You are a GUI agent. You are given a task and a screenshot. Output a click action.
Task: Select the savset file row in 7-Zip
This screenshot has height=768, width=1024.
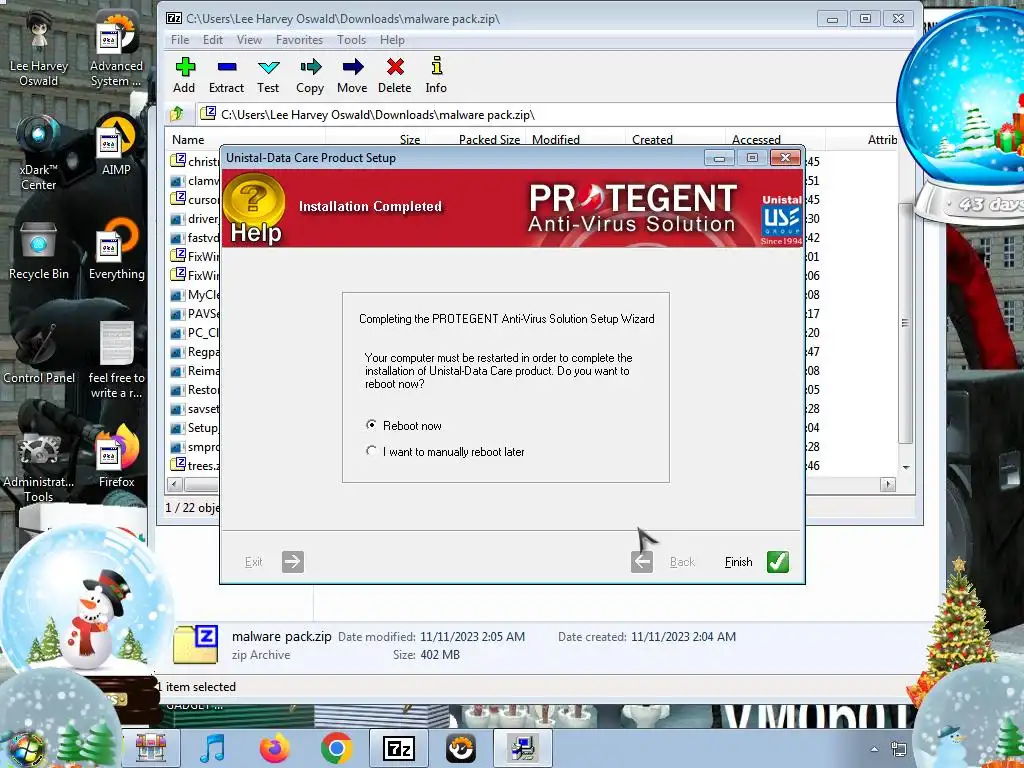pyautogui.click(x=195, y=409)
